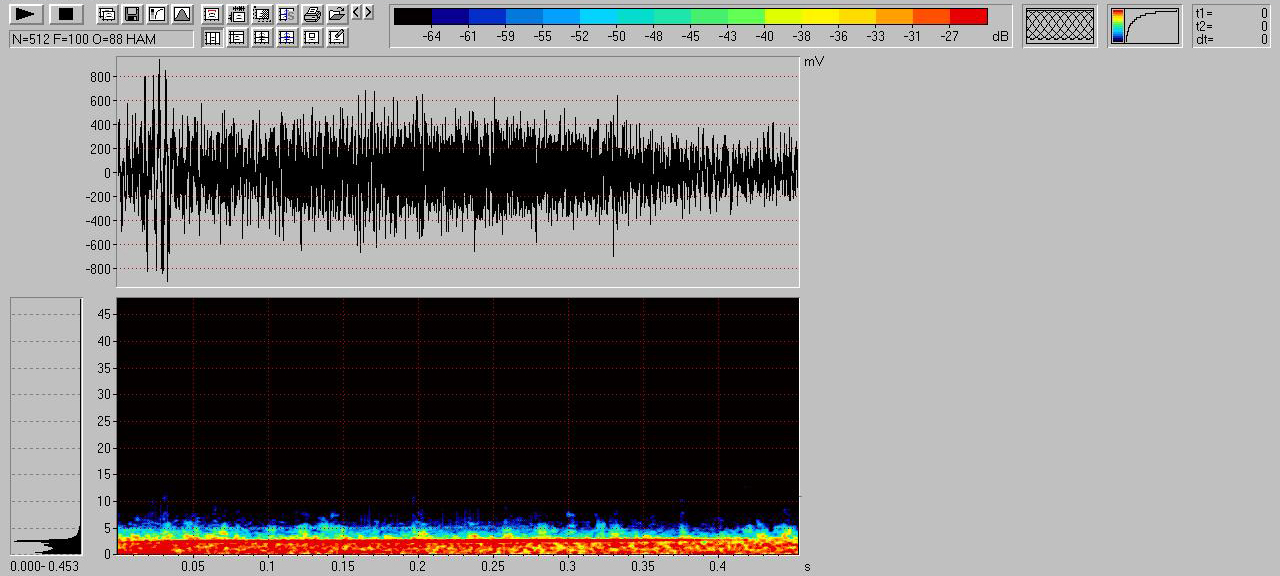Viewport: 1280px width, 576px height.
Task: Click the t1 t2 dt time readout panel
Action: 1231,26
